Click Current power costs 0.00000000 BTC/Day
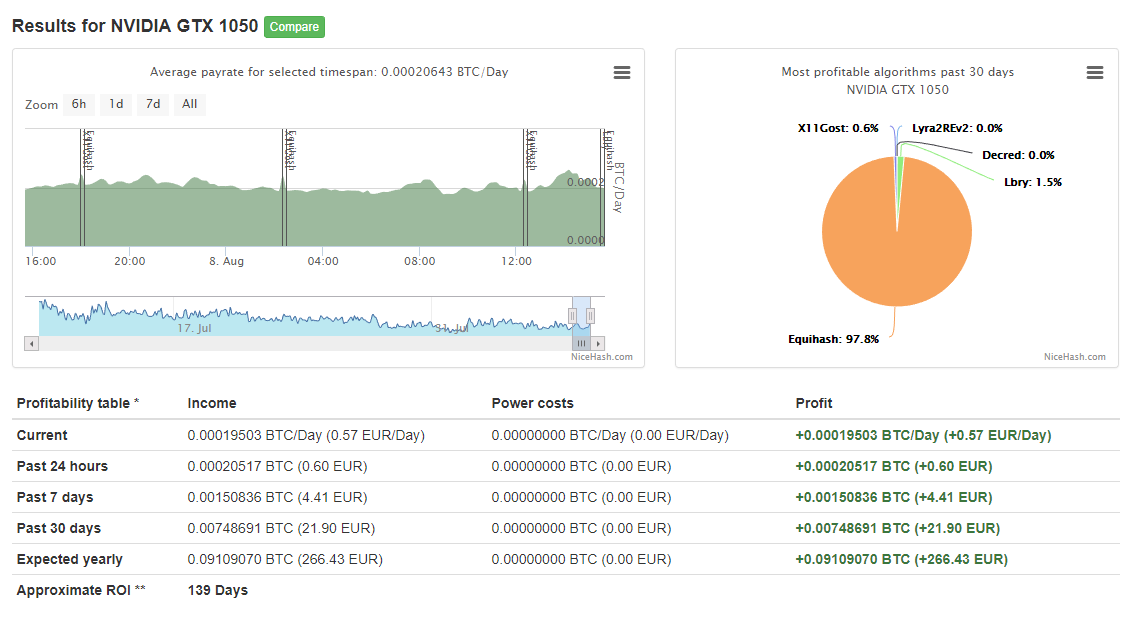Viewport: 1126px width, 617px height. 610,435
